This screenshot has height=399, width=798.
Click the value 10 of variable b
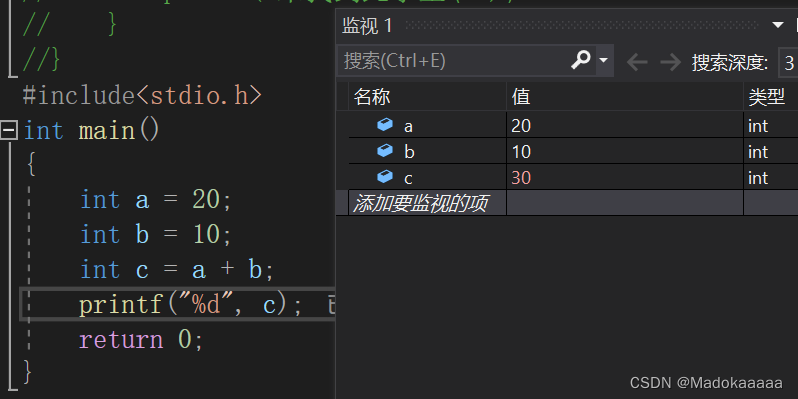coord(521,152)
